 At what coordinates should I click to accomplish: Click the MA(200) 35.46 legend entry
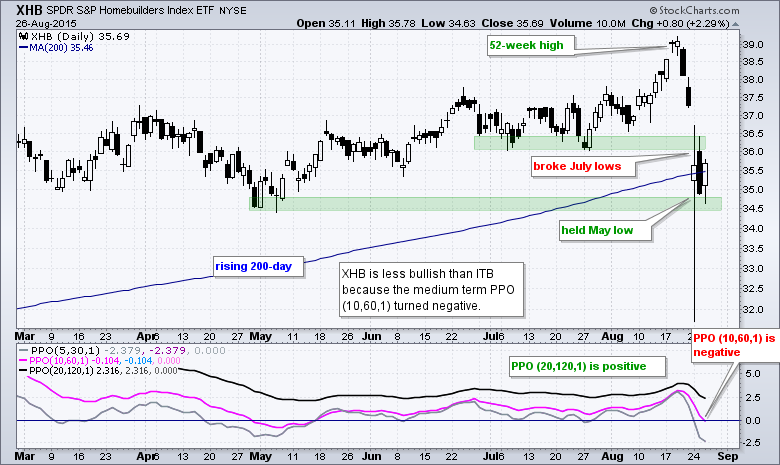click(56, 48)
